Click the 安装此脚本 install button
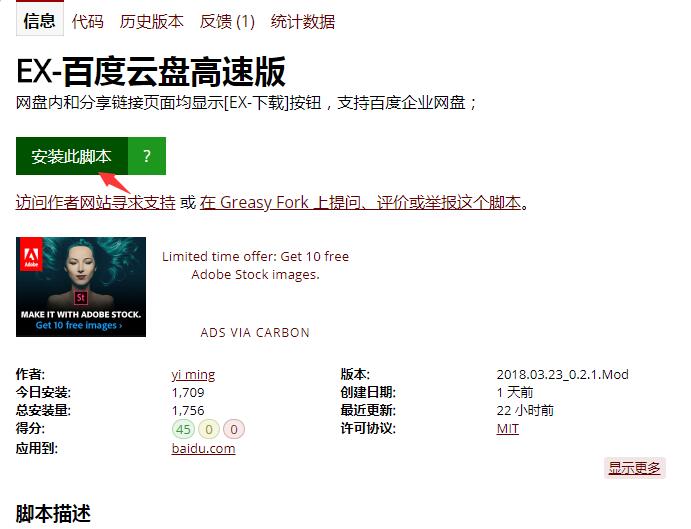 point(72,156)
